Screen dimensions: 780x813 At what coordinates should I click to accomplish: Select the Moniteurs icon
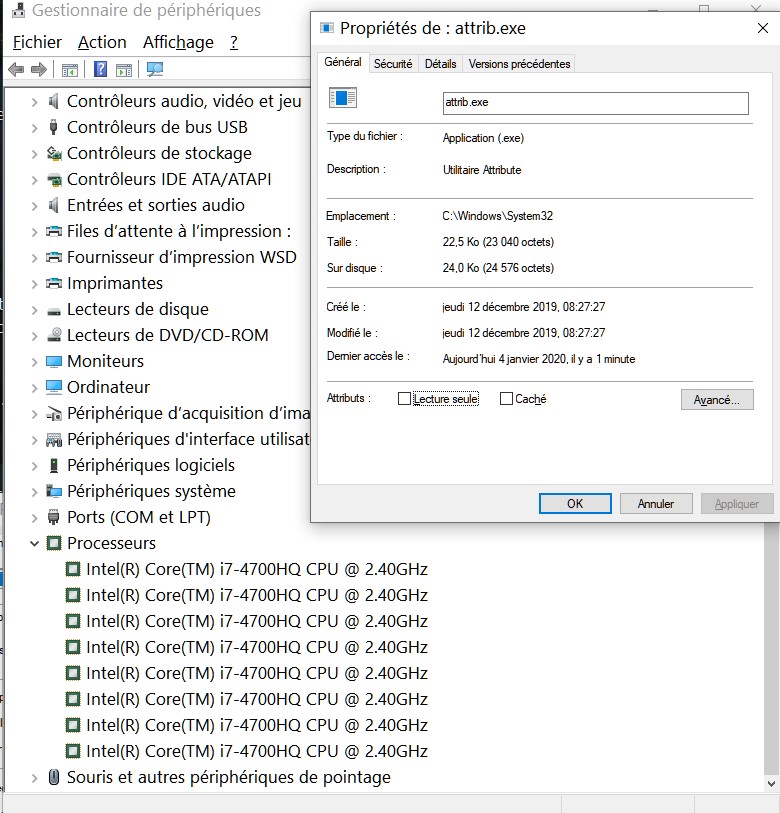click(x=54, y=361)
